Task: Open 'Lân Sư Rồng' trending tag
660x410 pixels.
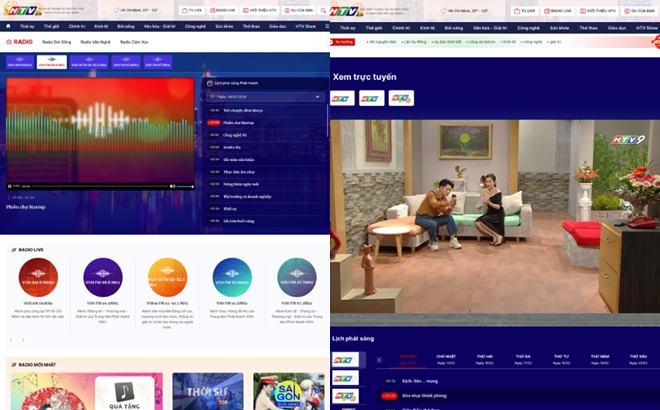Action: tap(414, 42)
